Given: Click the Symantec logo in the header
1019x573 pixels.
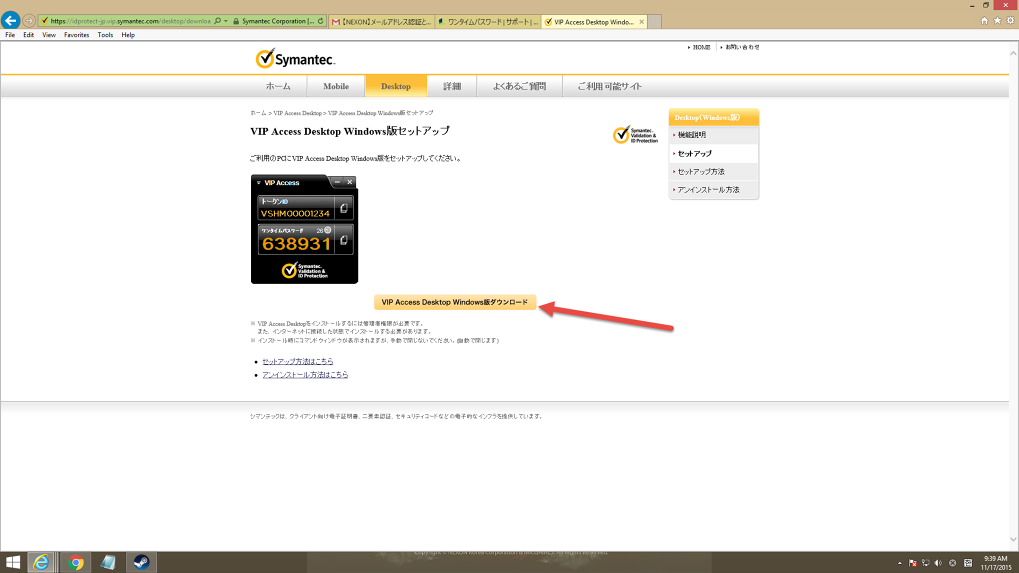Looking at the screenshot, I should click(298, 58).
